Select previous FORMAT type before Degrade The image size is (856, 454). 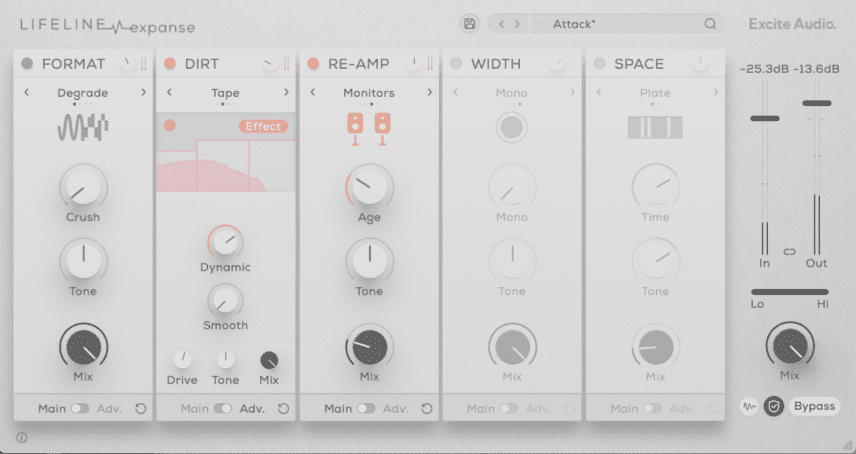pyautogui.click(x=26, y=92)
